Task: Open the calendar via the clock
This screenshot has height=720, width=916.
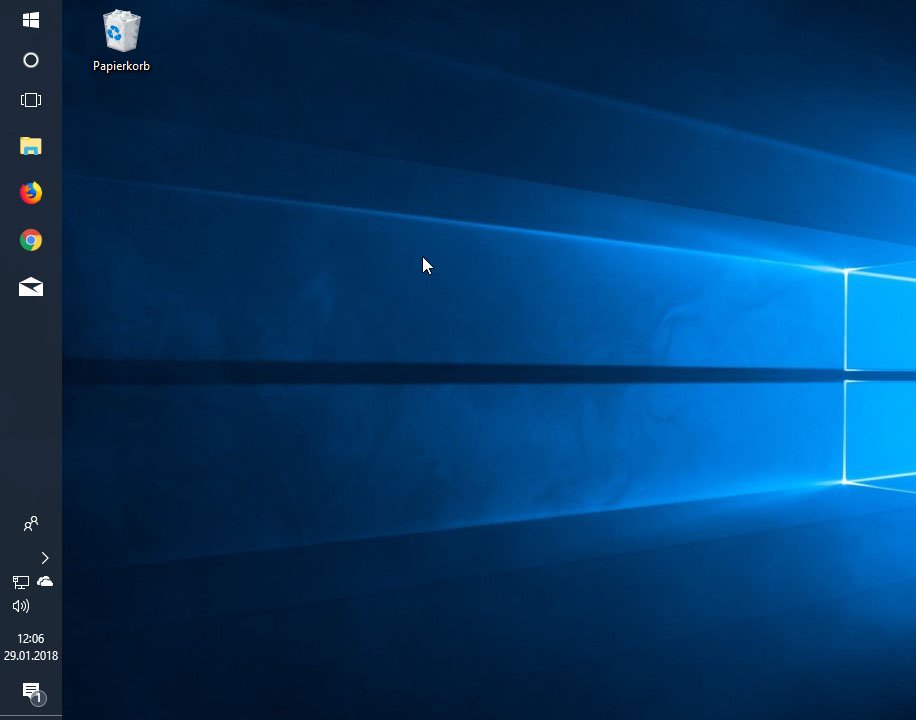Action: 30,638
